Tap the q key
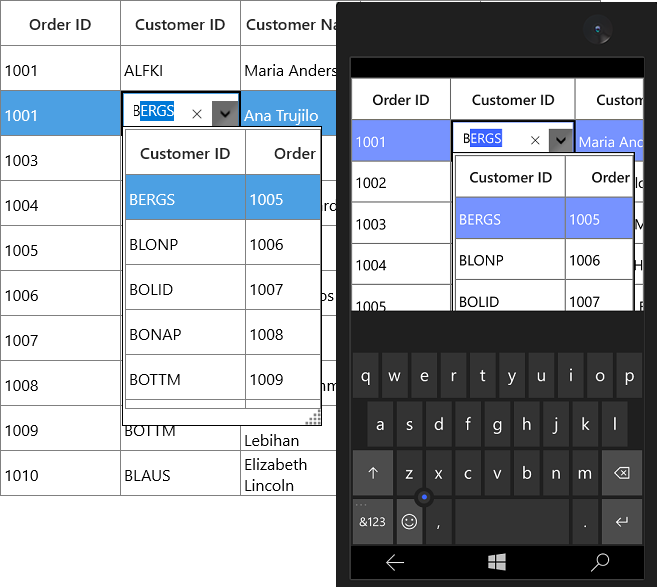The image size is (657, 587). click(365, 375)
